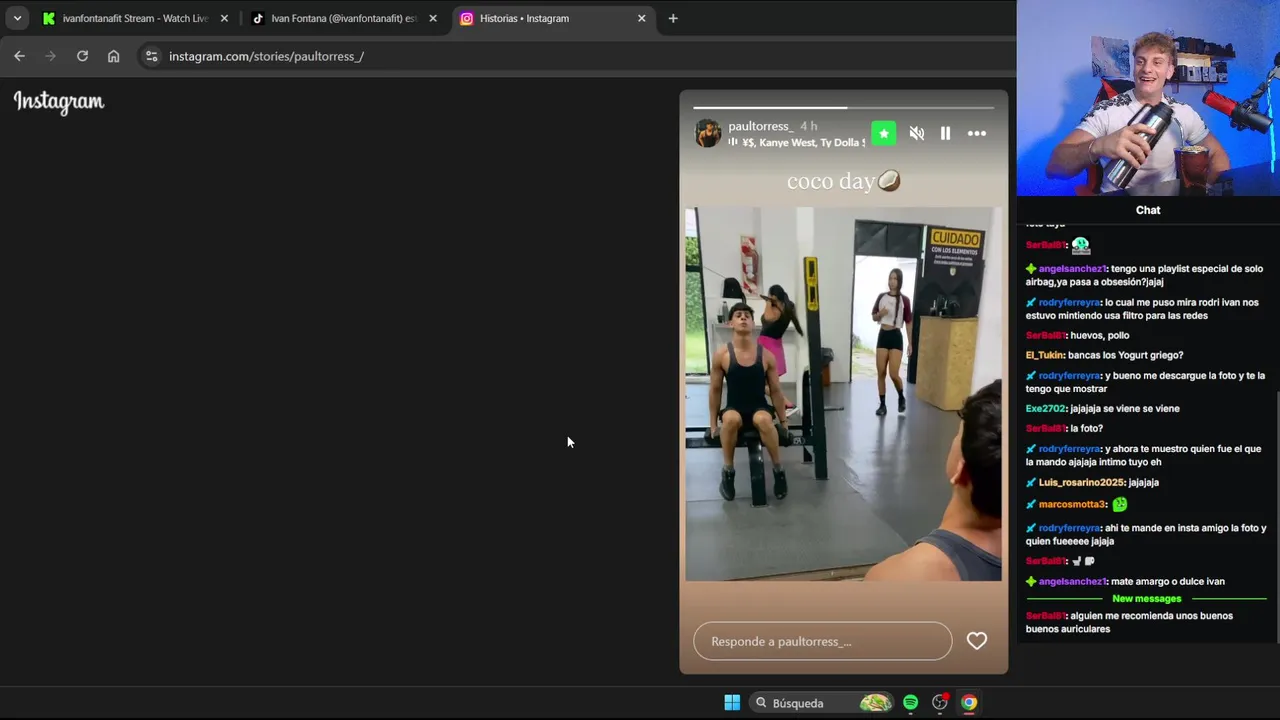Switch to the ivanfontanafit Stream Kick tab
This screenshot has height=720, width=1280.
click(x=136, y=18)
